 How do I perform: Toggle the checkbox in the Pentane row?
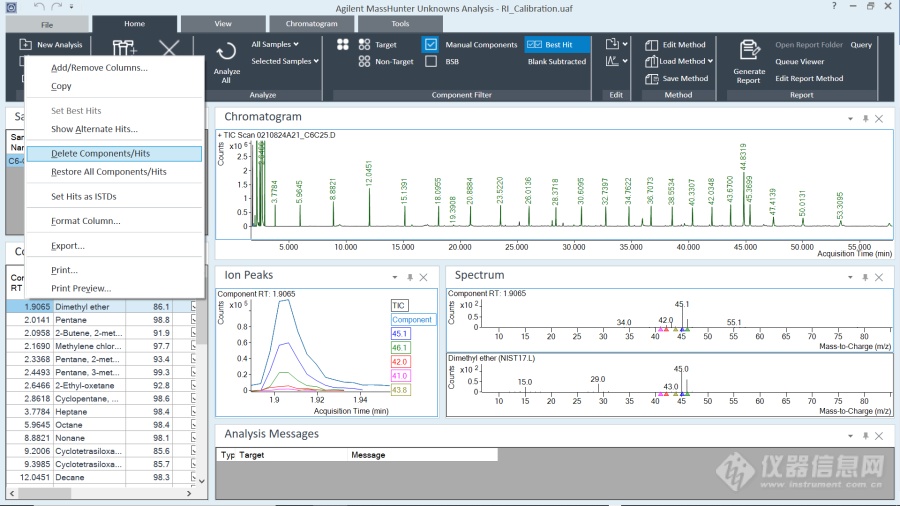click(193, 320)
